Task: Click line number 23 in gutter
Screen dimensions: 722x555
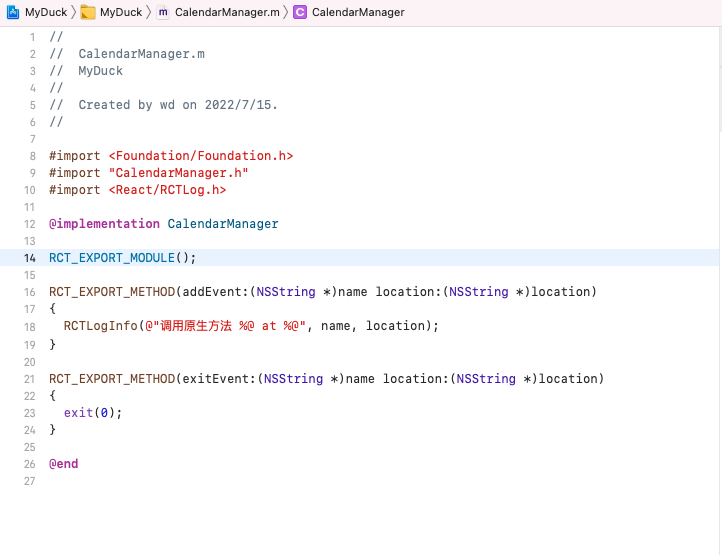Action: [x=30, y=413]
